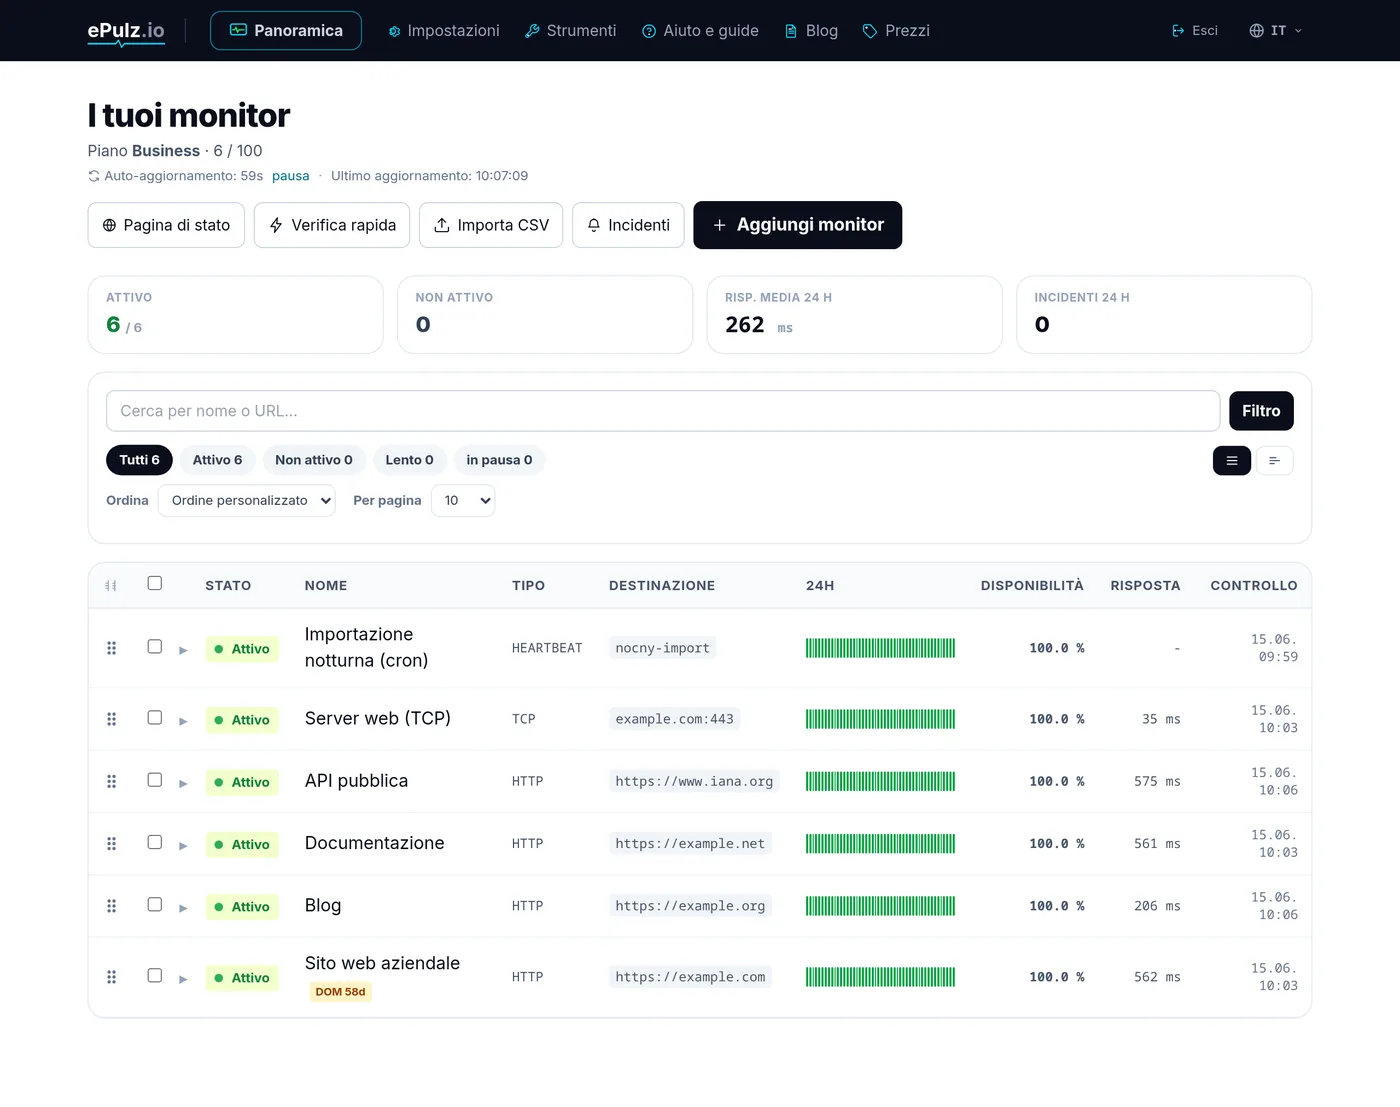Click the auto-refresh sync icon
This screenshot has width=1400, height=1107.
point(94,176)
